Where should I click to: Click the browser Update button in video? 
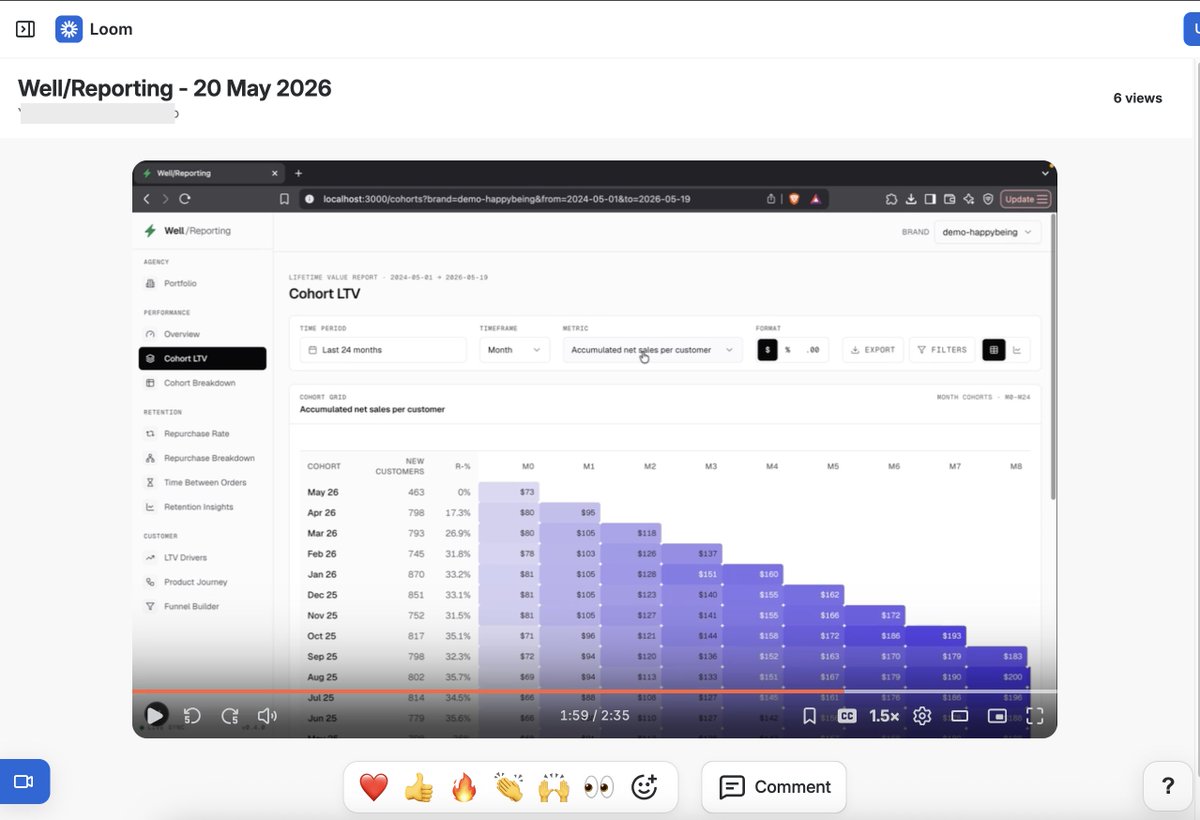click(1025, 199)
